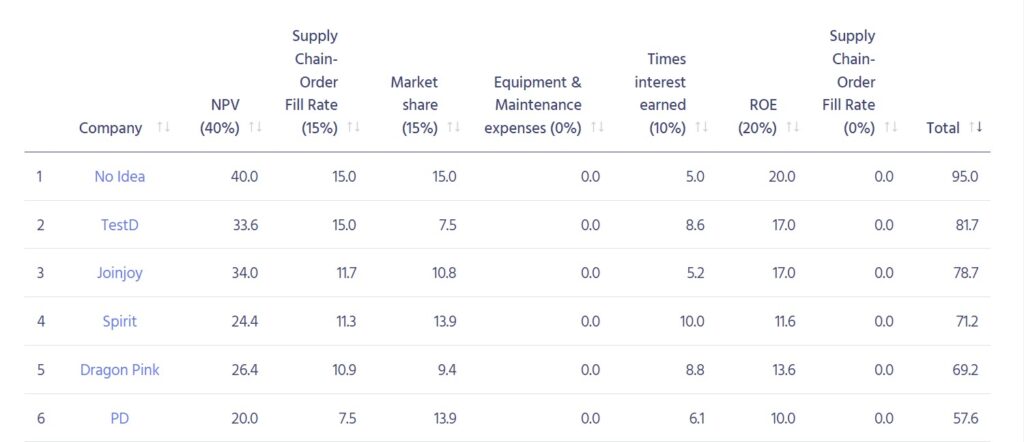This screenshot has width=1024, height=442.
Task: Sort by Equipment & Maintenance expenses arrows
Action: point(598,128)
